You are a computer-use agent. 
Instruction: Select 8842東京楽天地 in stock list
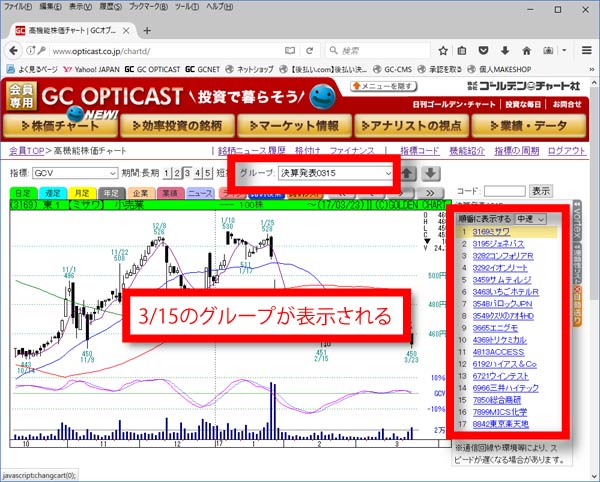click(501, 424)
